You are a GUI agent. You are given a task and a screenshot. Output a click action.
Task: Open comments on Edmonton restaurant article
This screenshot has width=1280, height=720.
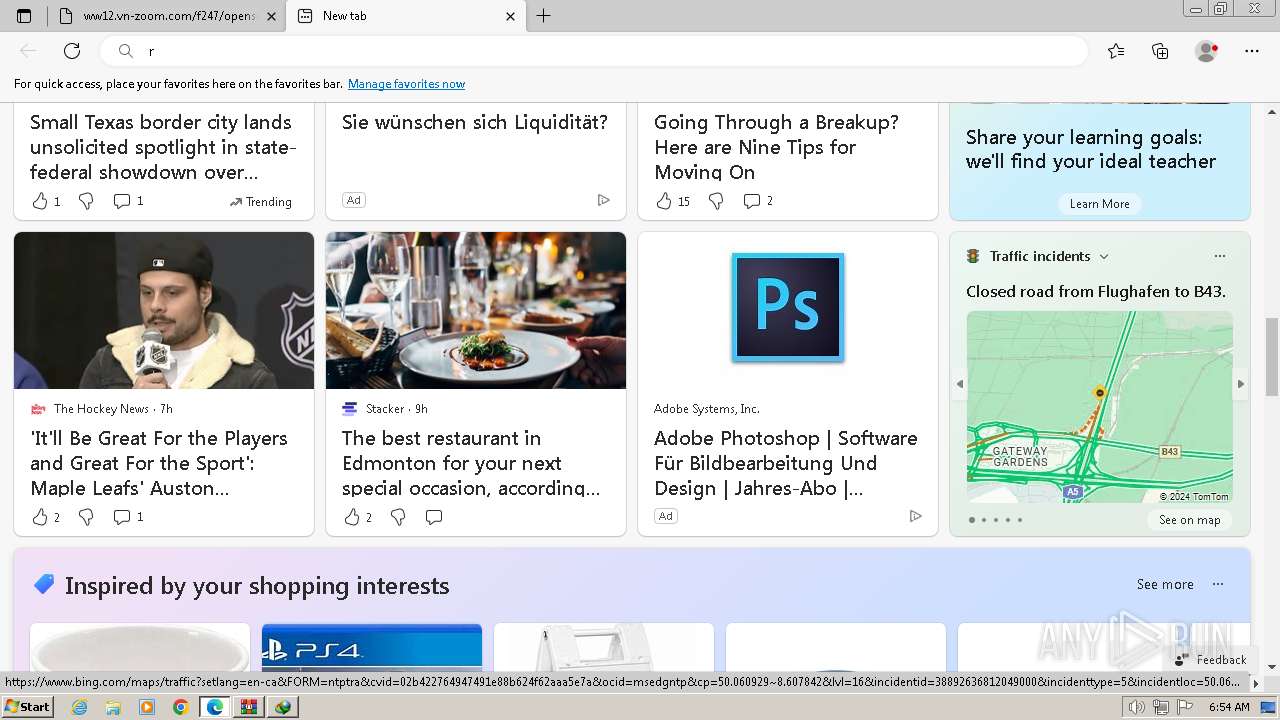point(434,517)
